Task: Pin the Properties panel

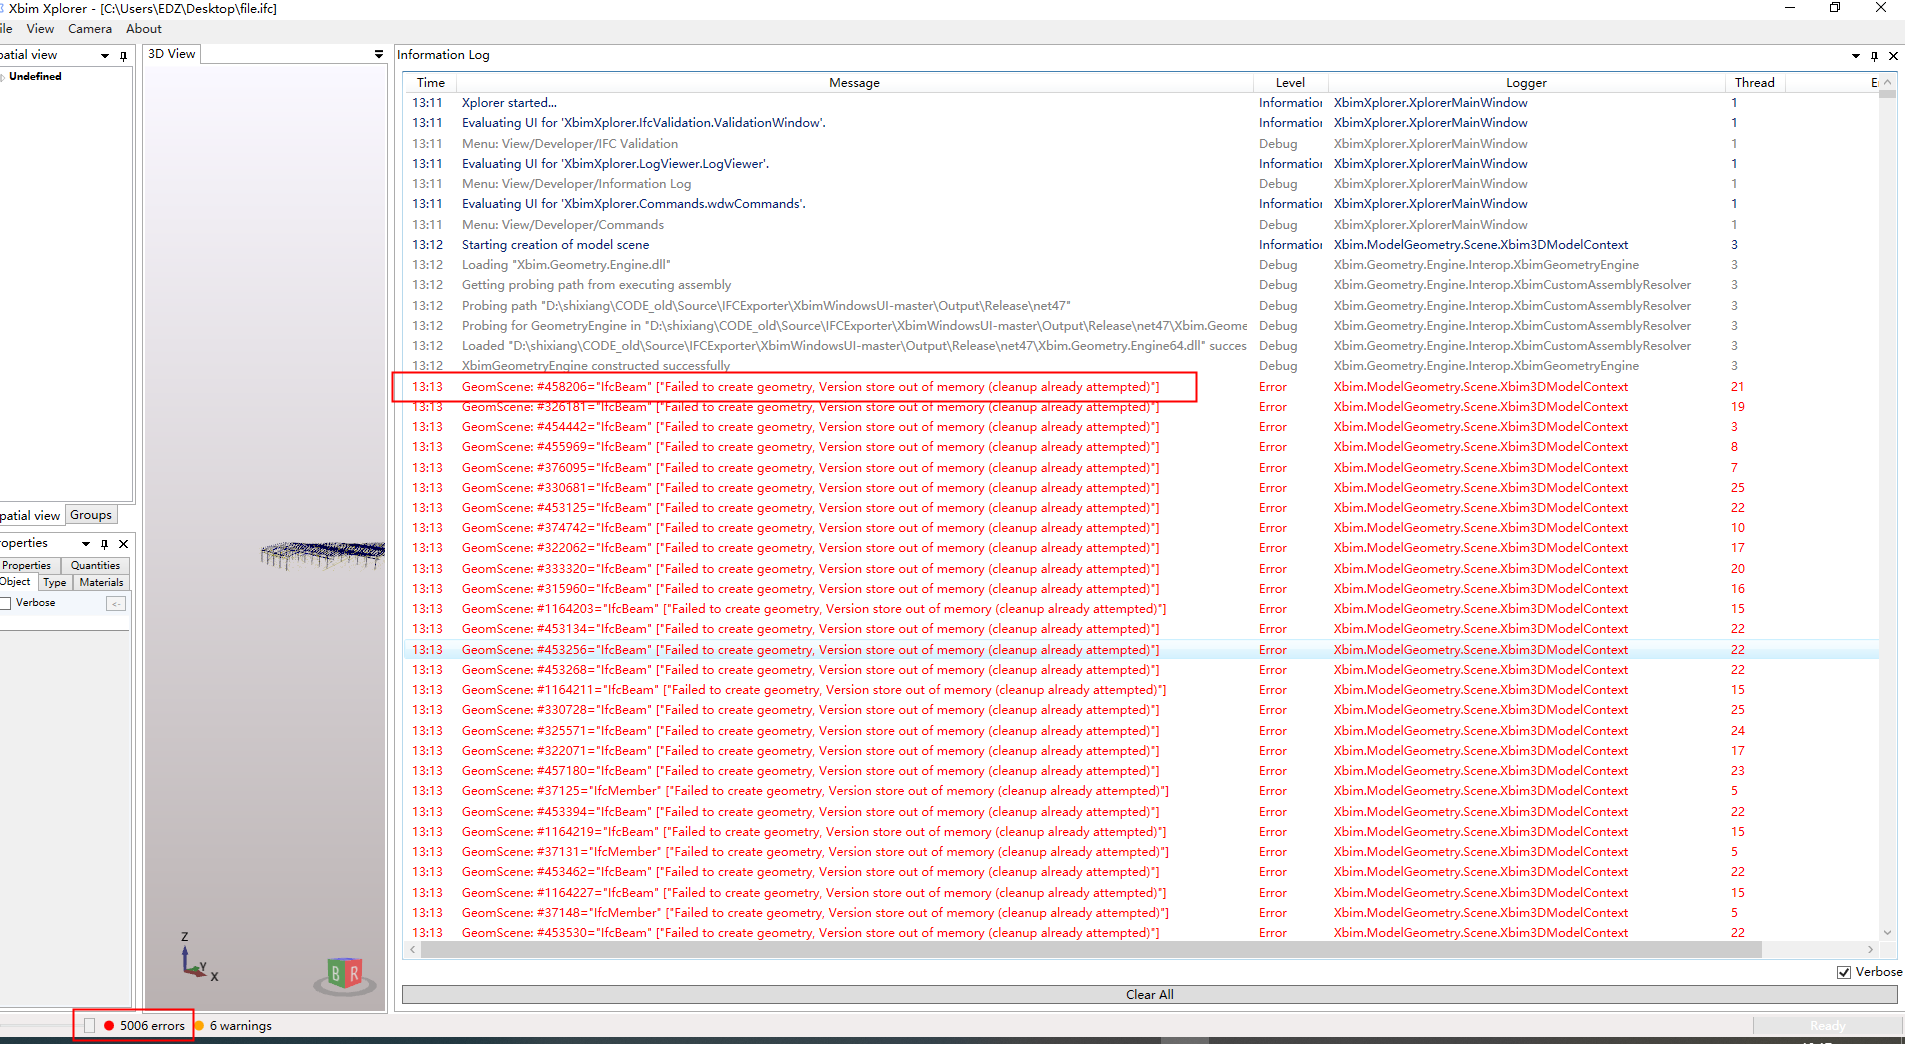Action: (103, 544)
